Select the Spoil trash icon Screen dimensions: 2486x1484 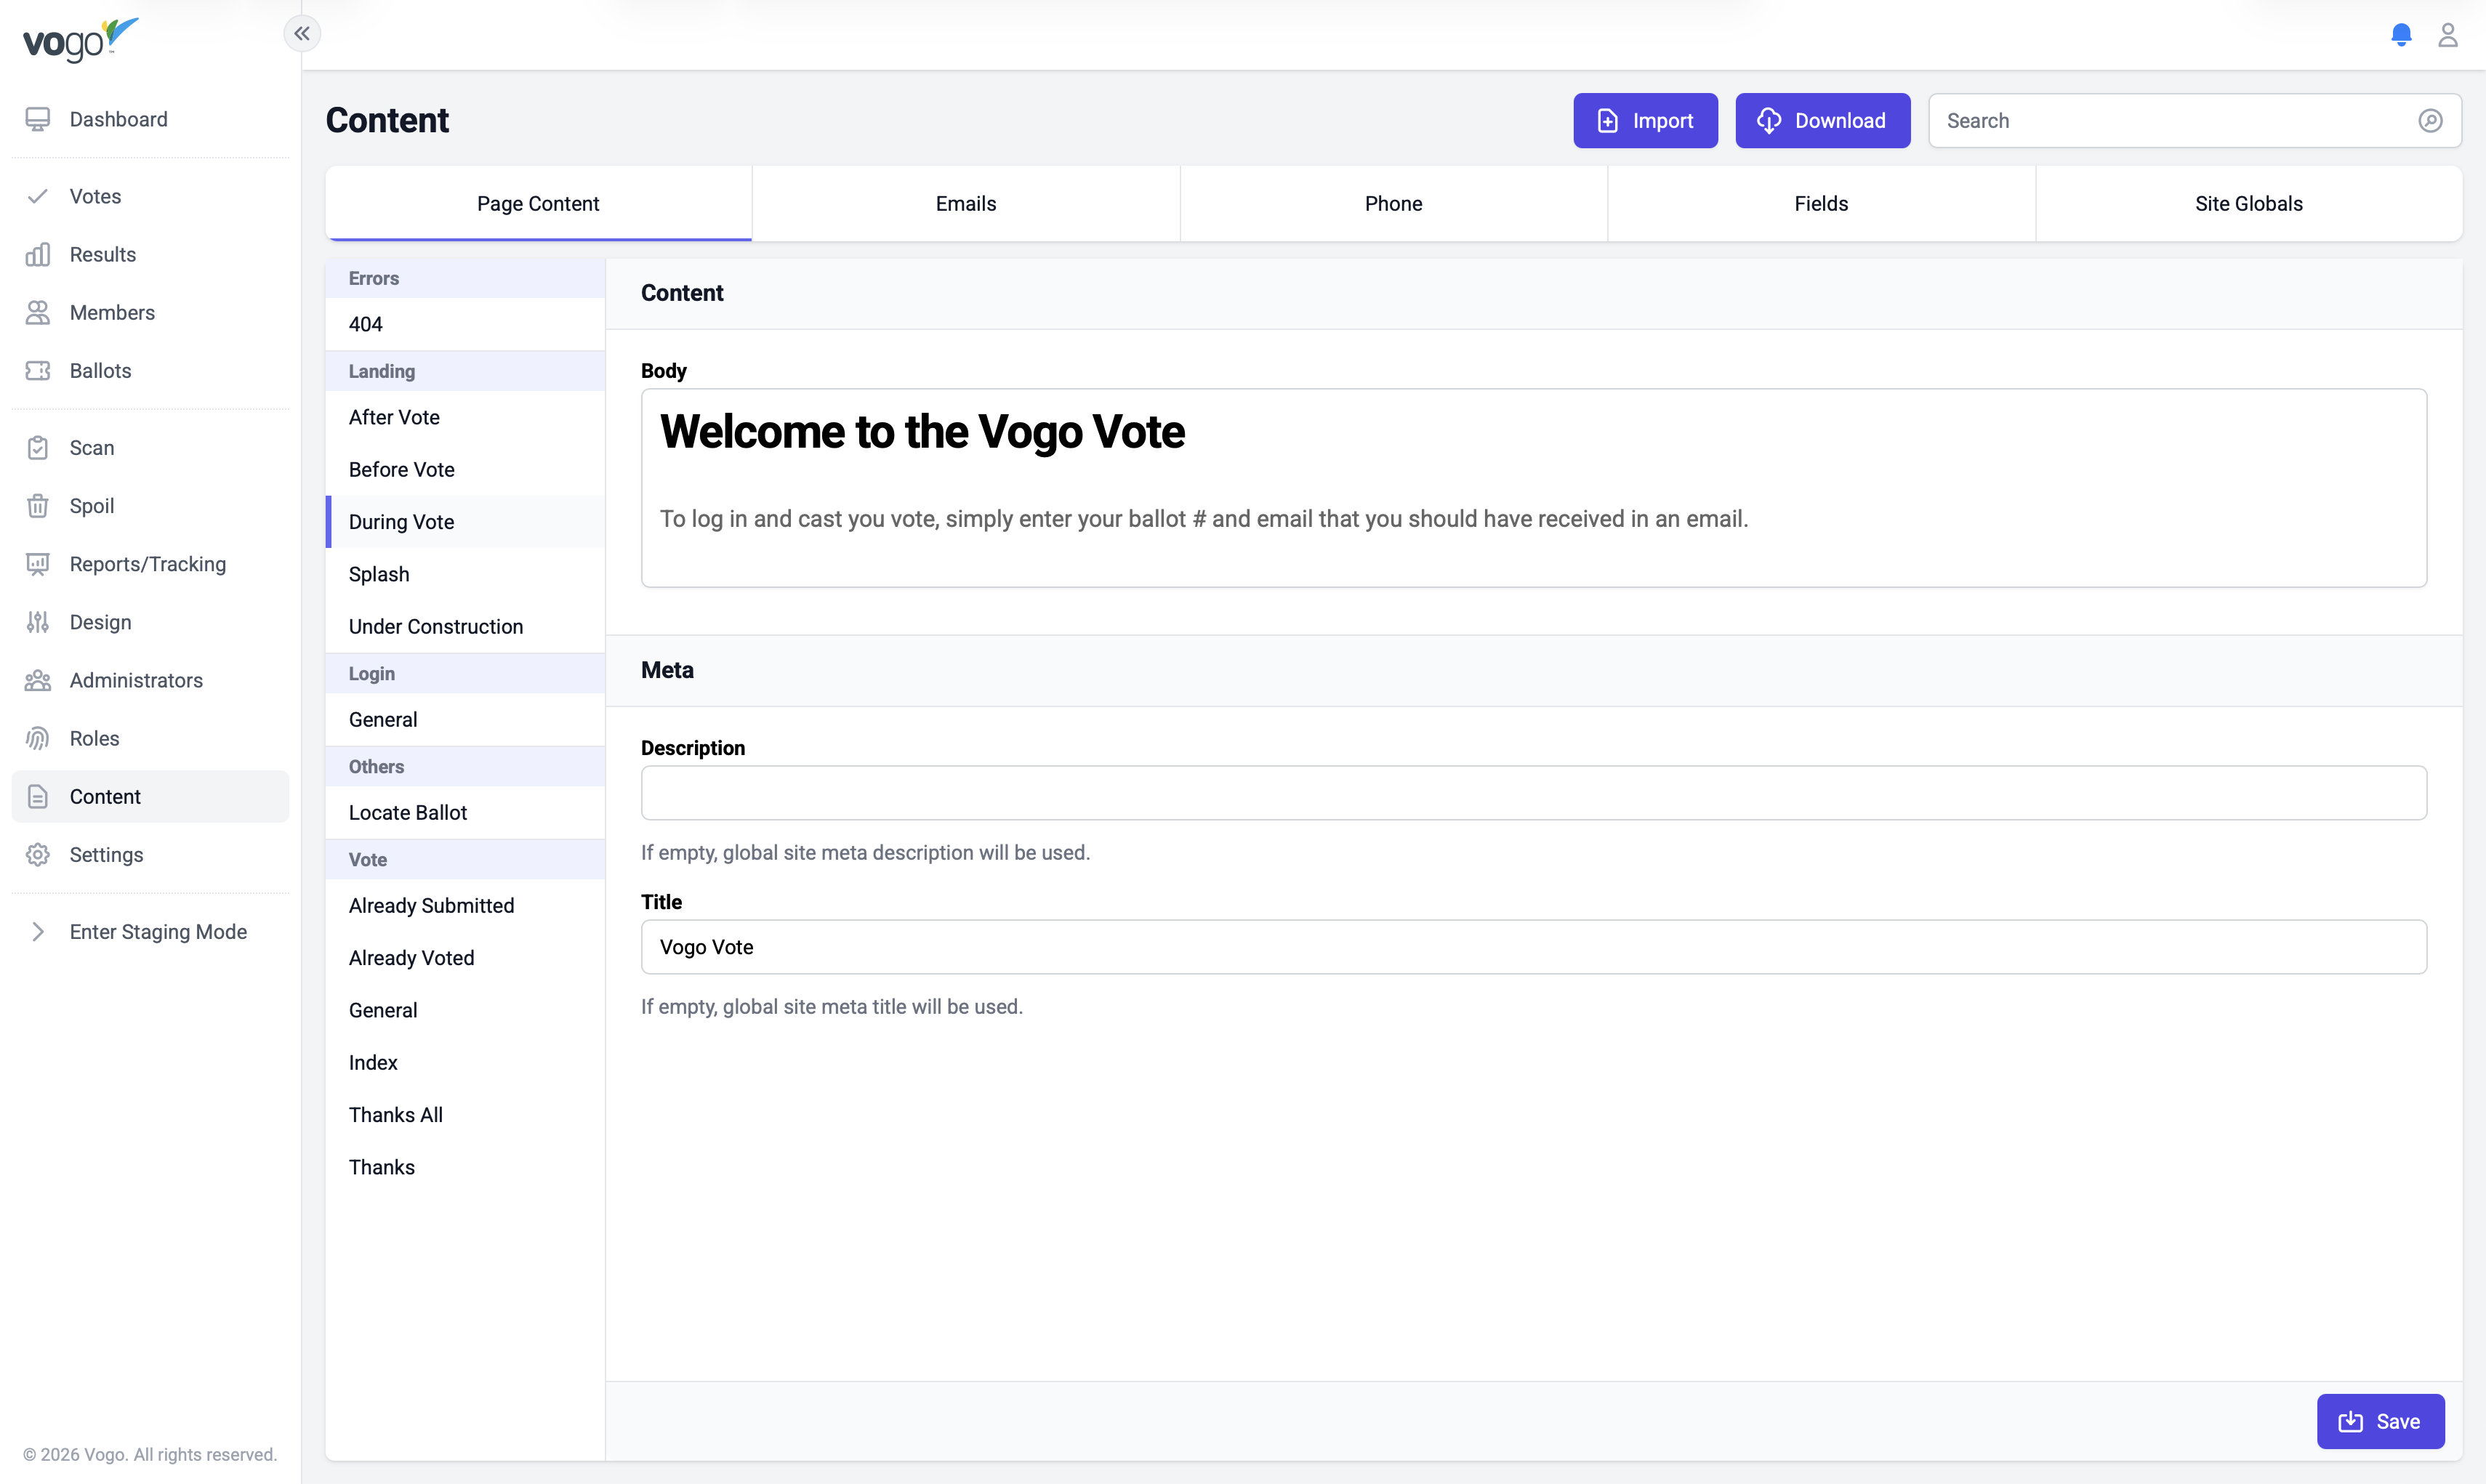point(38,506)
